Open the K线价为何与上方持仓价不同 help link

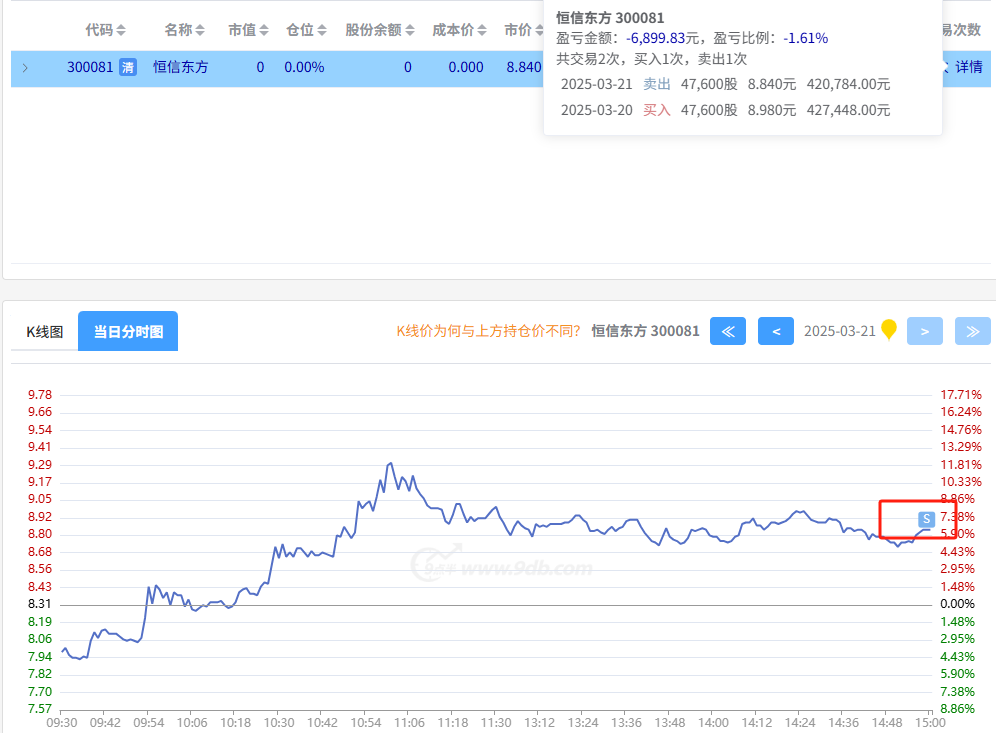pos(488,331)
